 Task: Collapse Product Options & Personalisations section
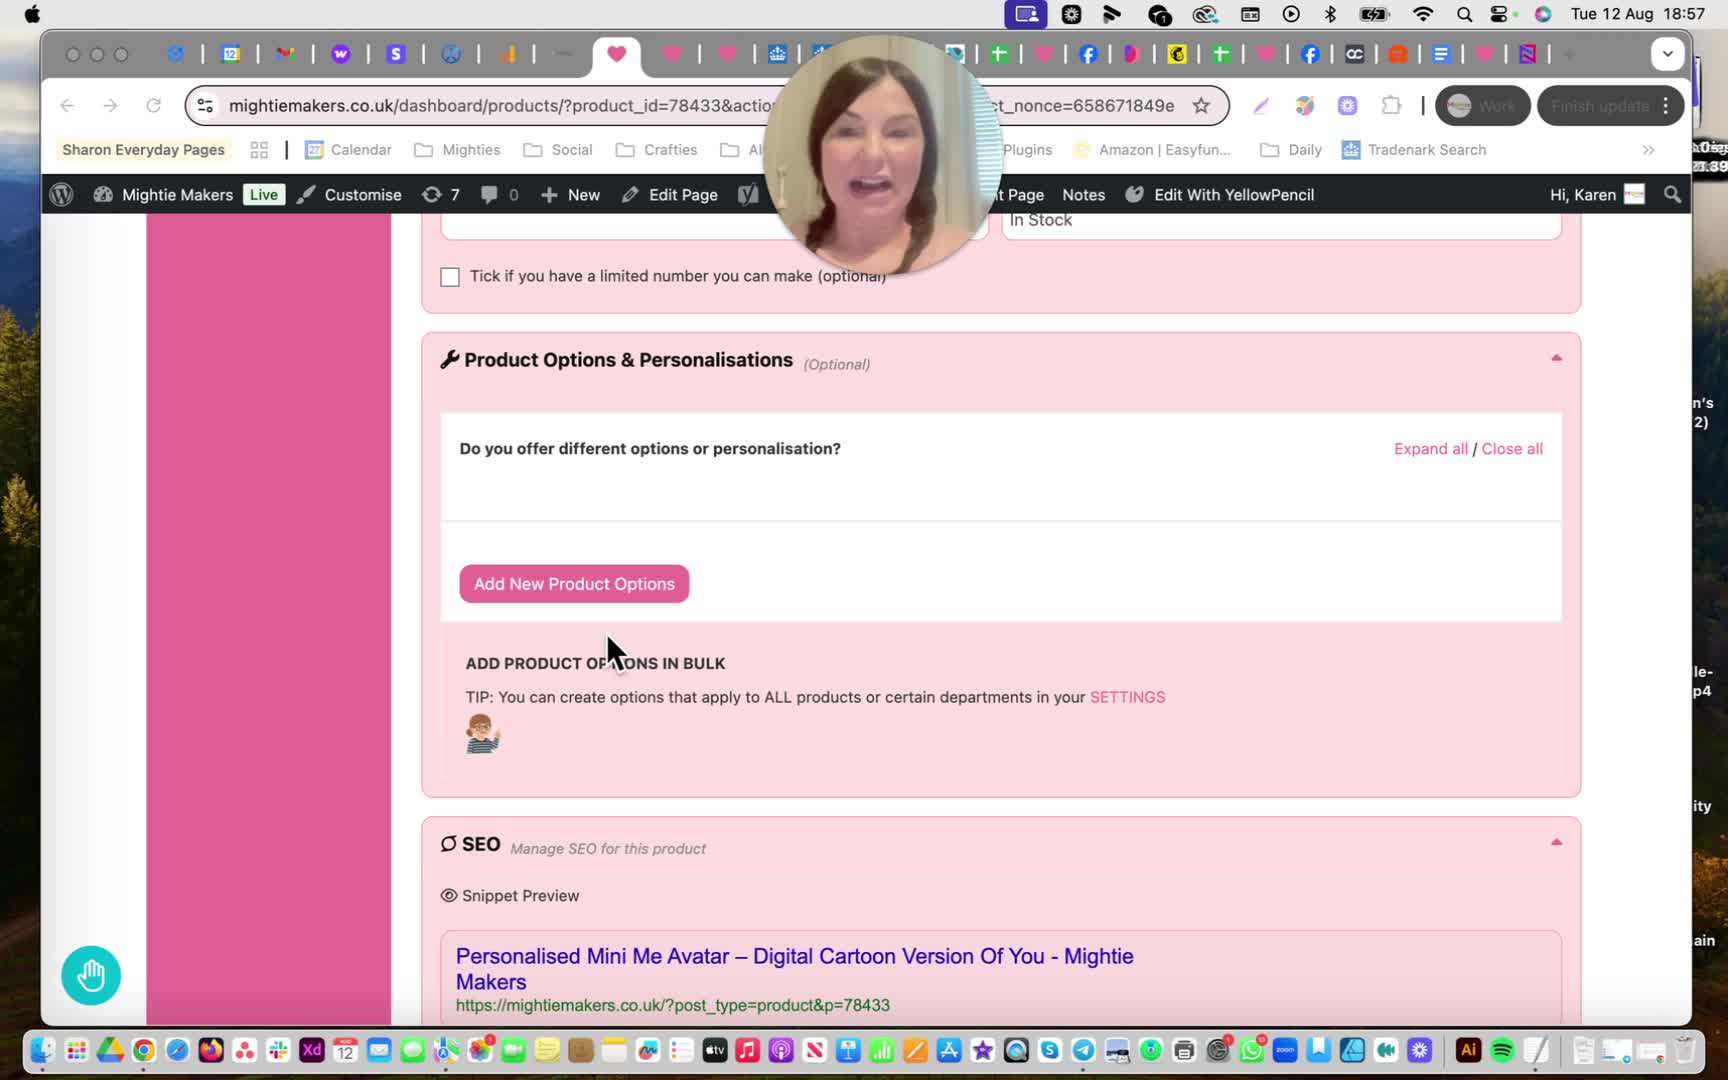point(1556,358)
